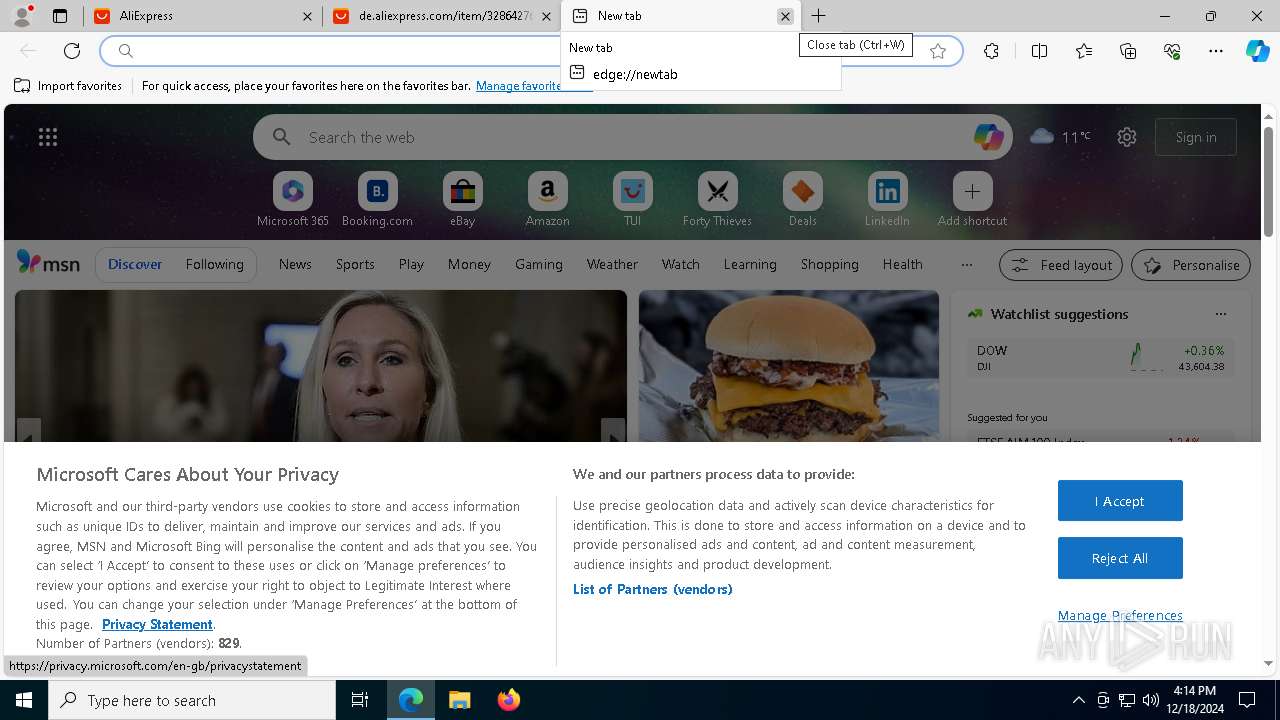Select the Following feed tab

(215, 264)
